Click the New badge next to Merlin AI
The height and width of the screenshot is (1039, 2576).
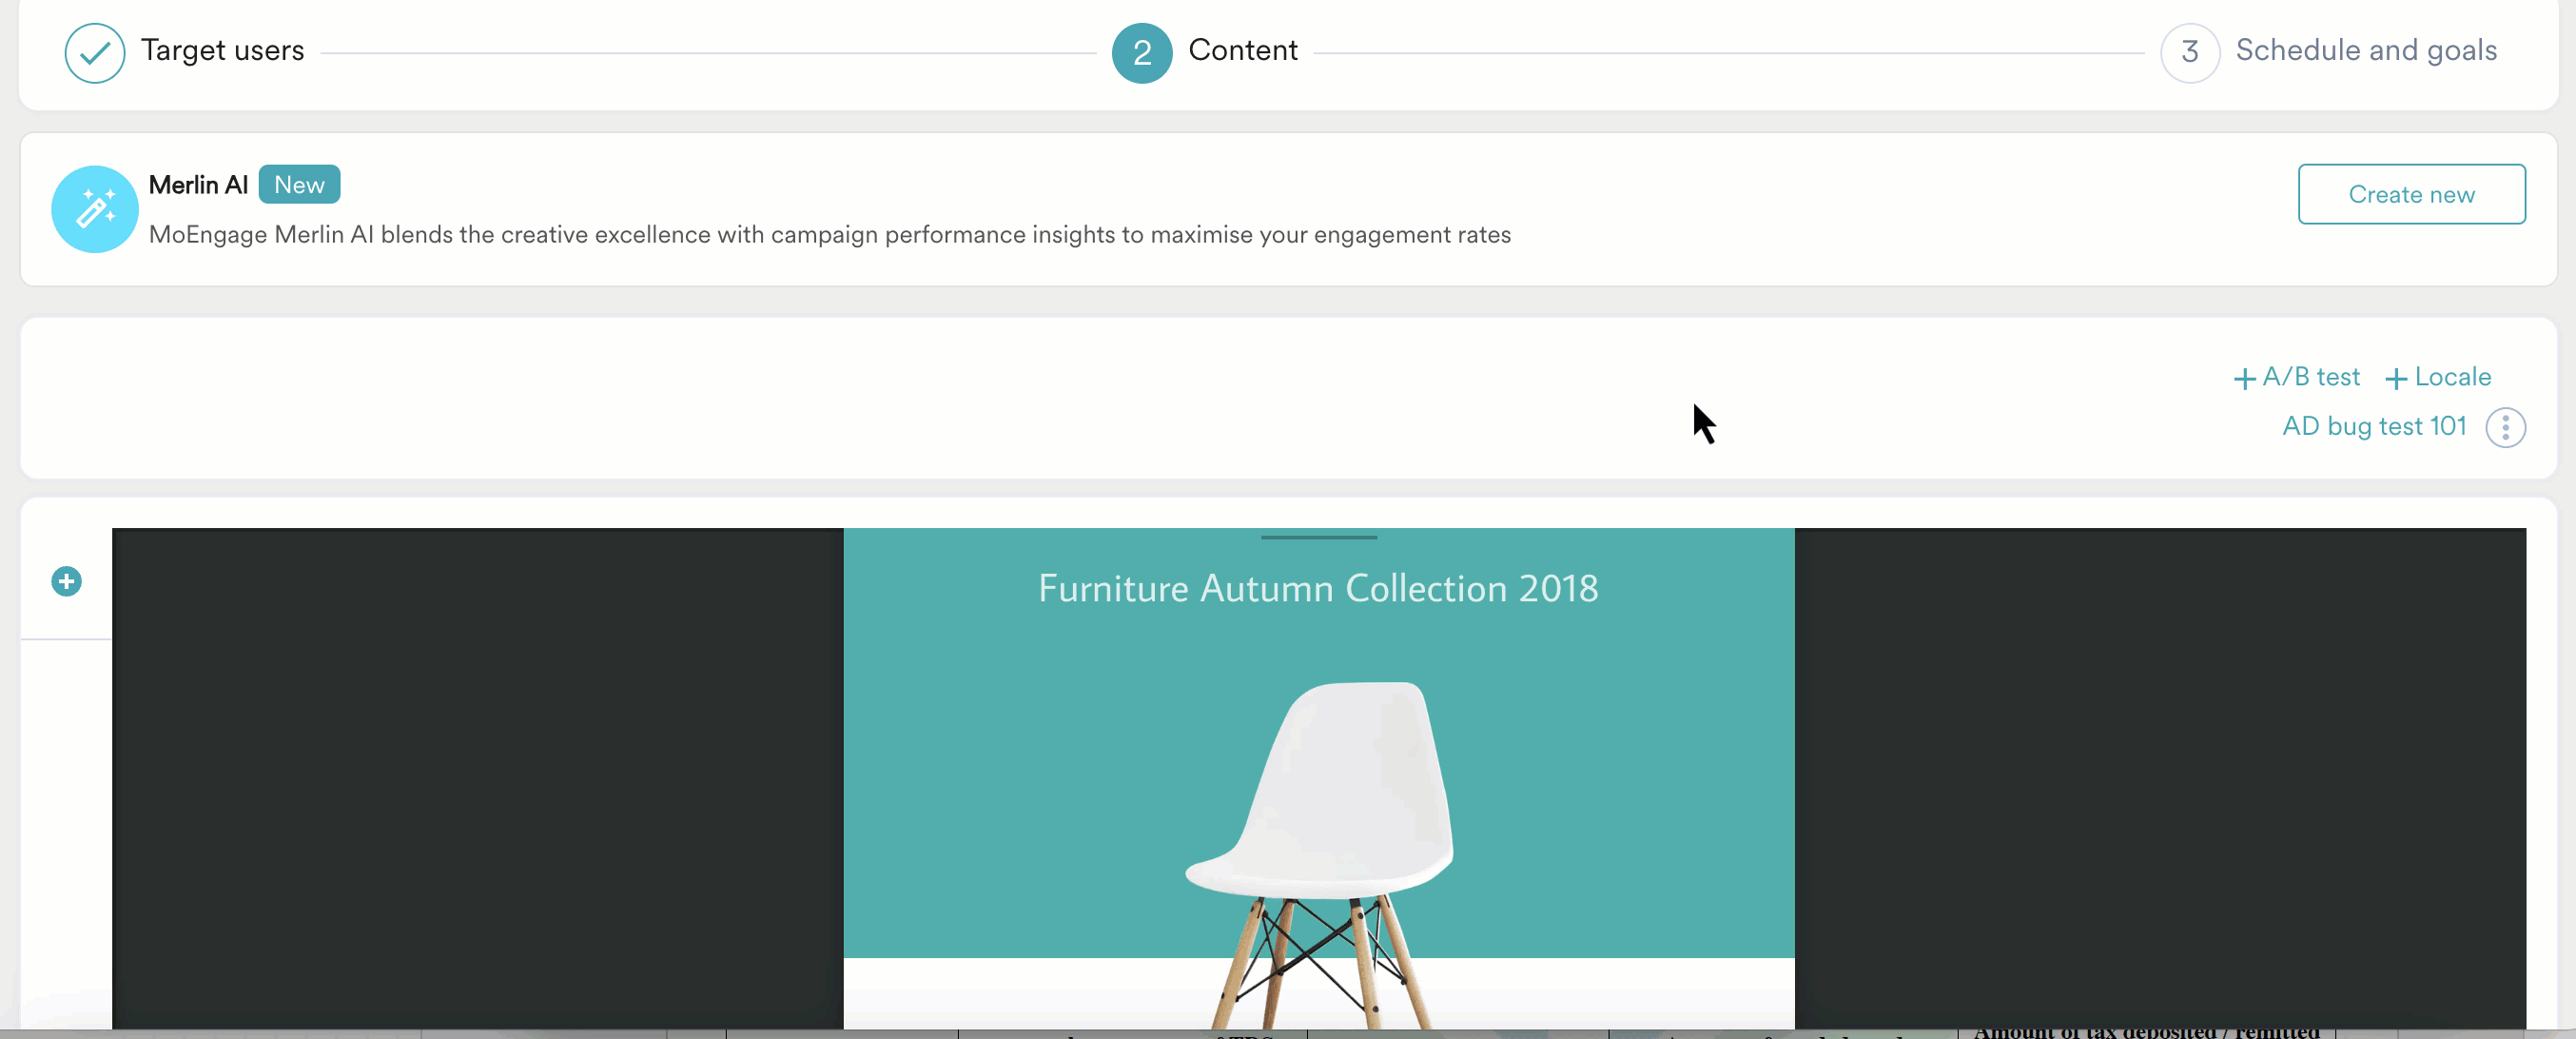point(299,185)
